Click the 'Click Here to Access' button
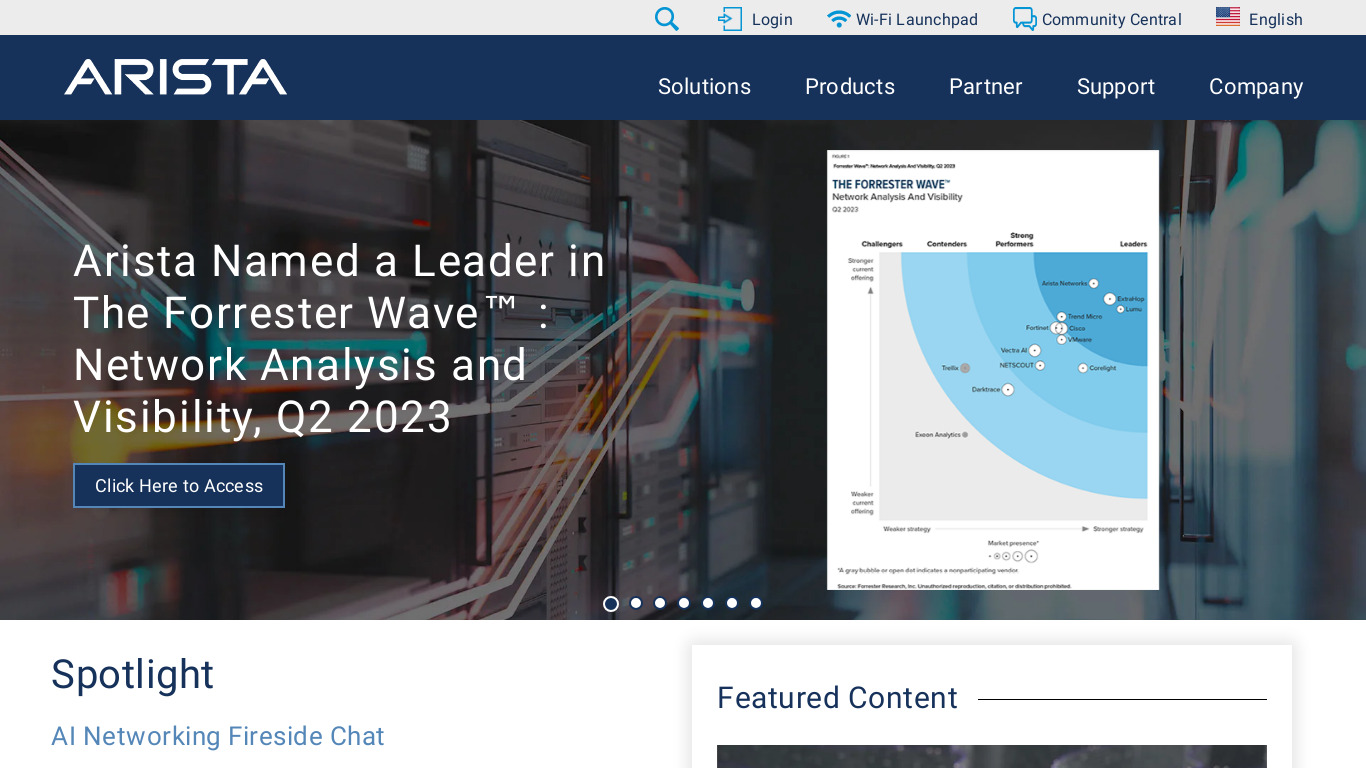 click(x=179, y=486)
